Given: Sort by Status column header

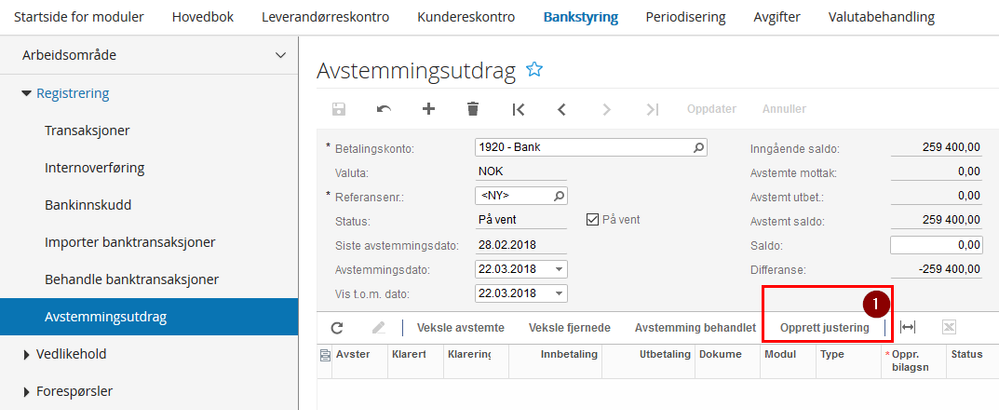Looking at the screenshot, I should pos(967,355).
